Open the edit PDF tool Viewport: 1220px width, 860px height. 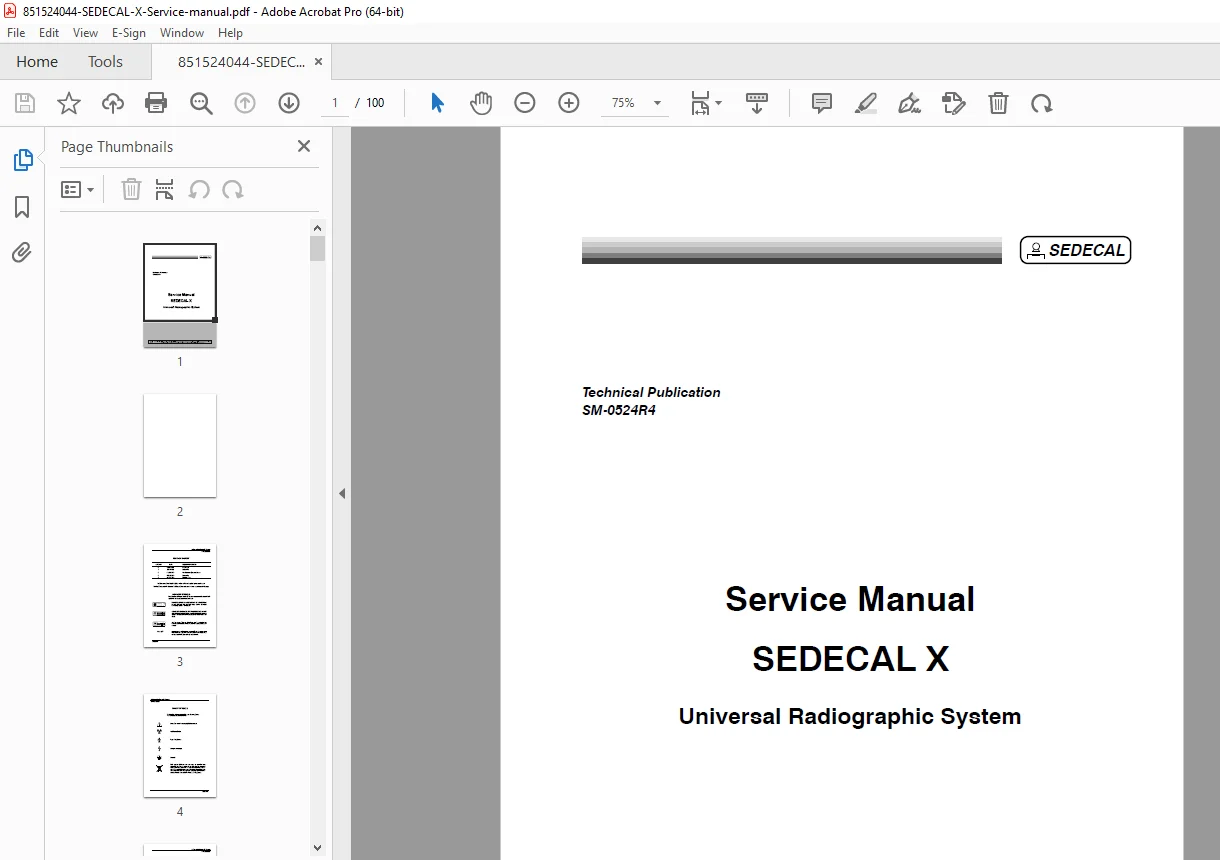coord(954,103)
